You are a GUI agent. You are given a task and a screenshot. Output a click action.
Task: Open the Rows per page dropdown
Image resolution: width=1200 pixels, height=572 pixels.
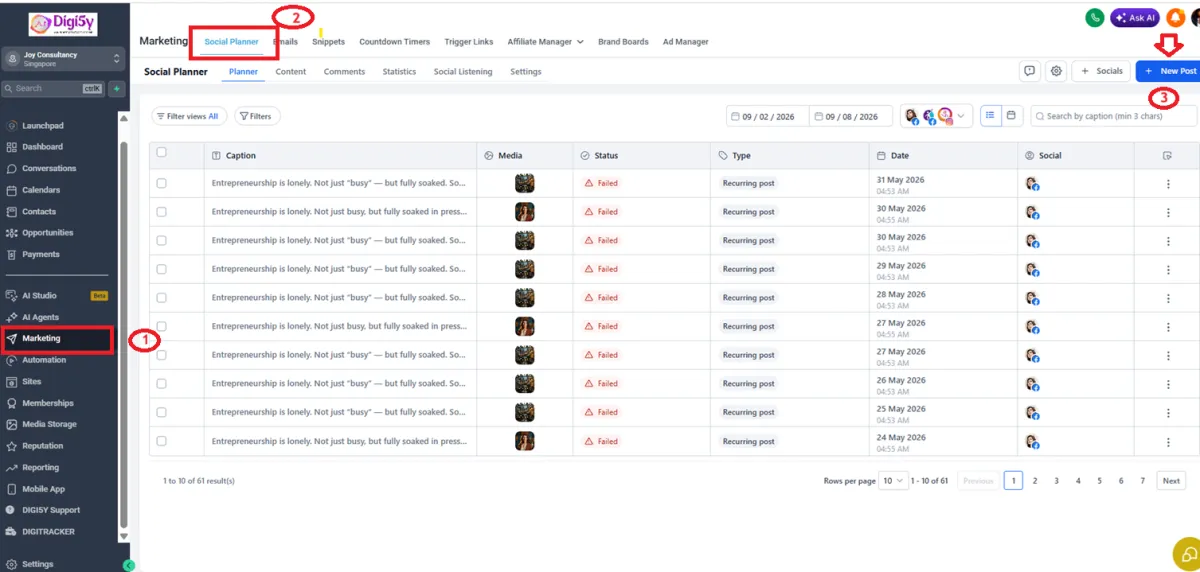[893, 480]
